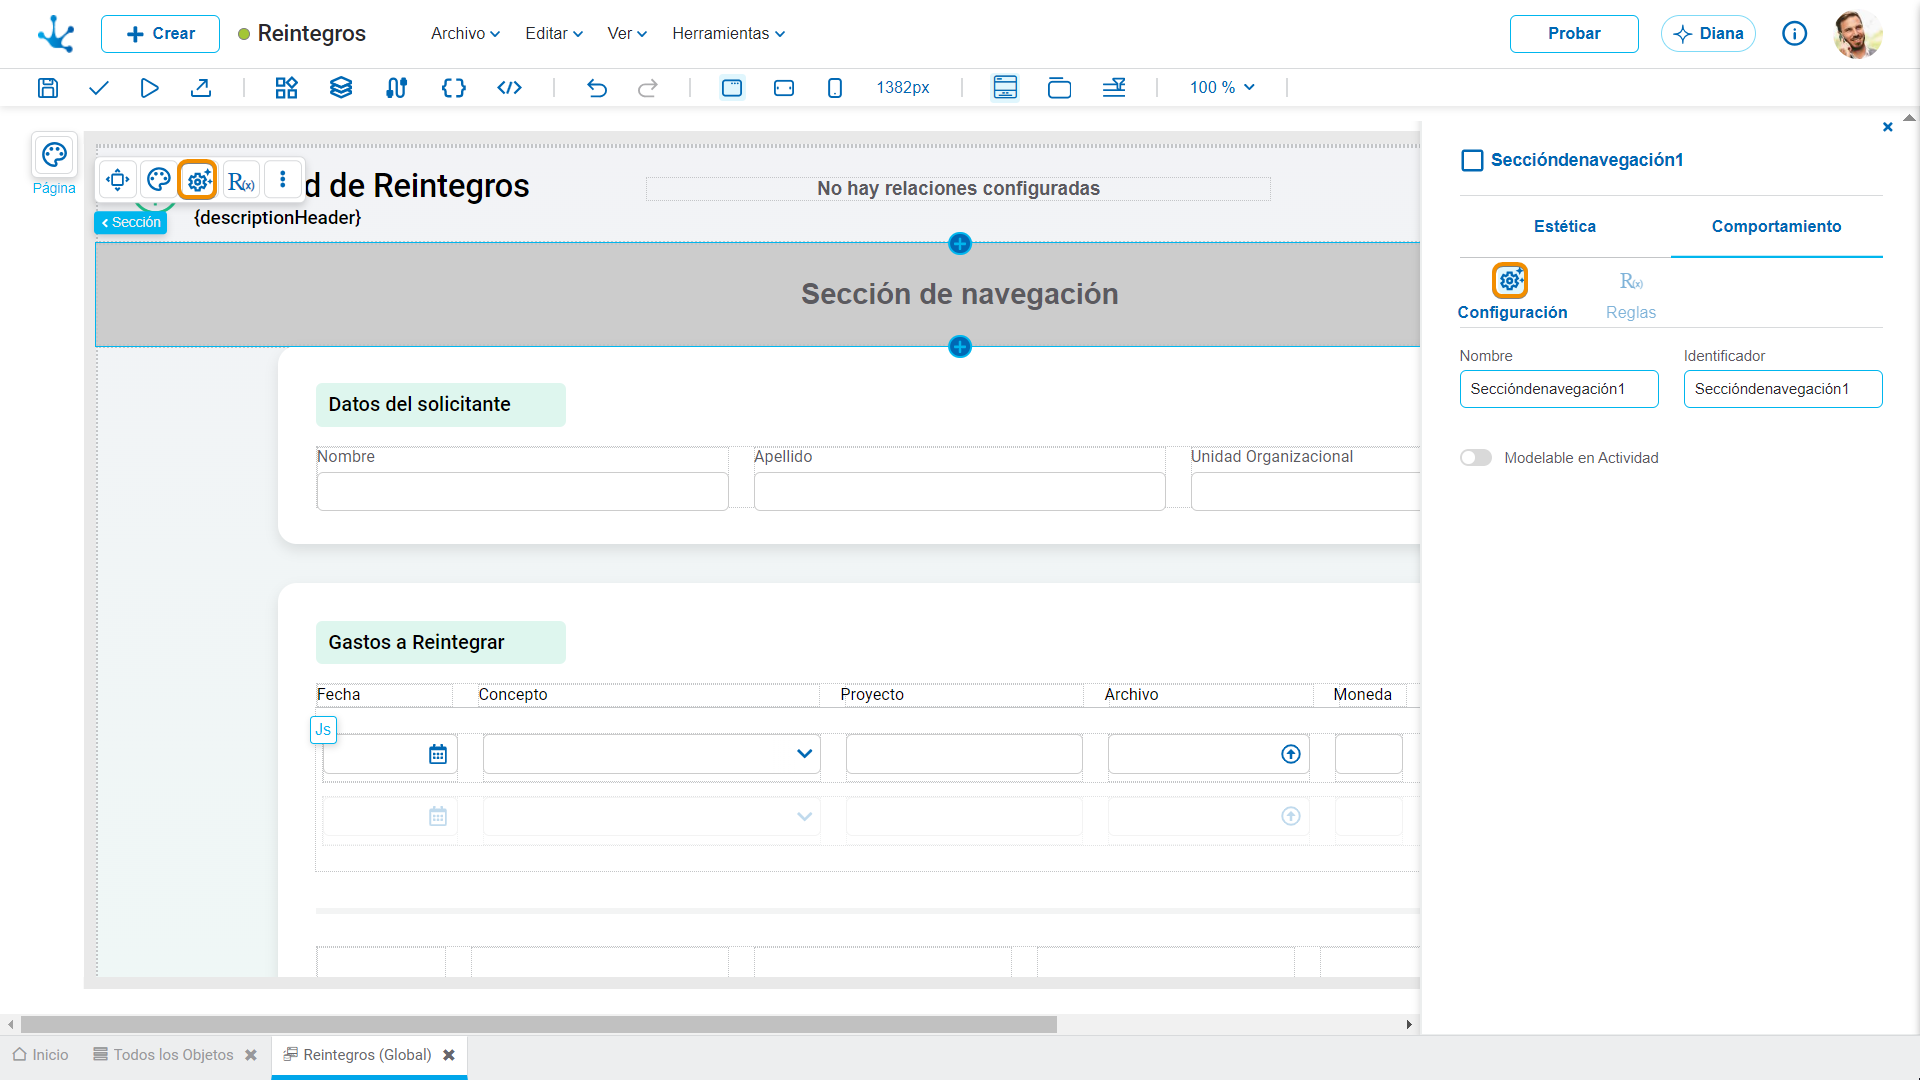The height and width of the screenshot is (1080, 1920).
Task: Open the Archivo menu
Action: coord(465,34)
